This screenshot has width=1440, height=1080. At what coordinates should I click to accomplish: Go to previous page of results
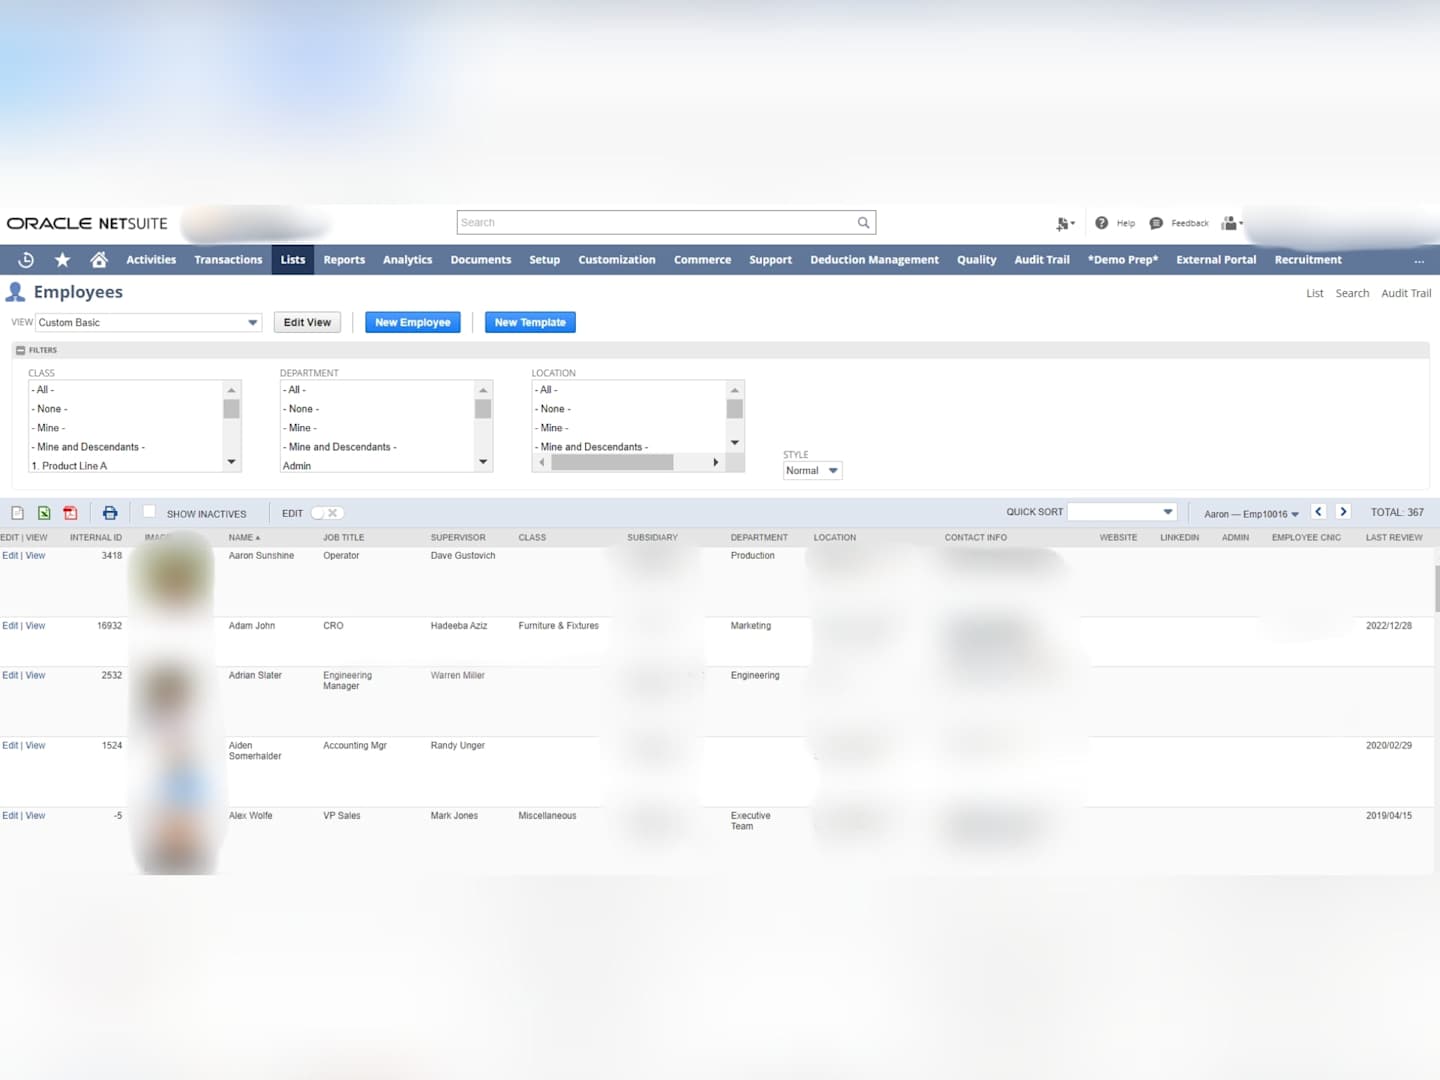[x=1318, y=512]
